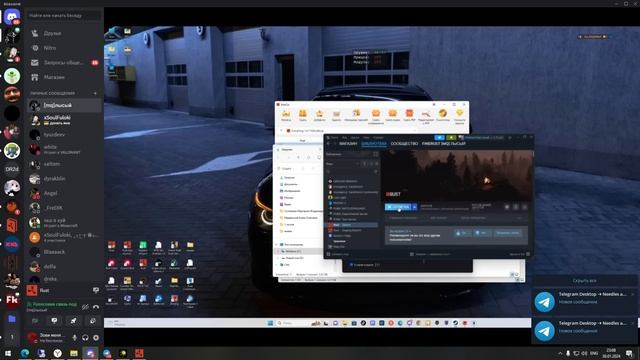Toggle camera in Discord voice panel

click(35, 321)
